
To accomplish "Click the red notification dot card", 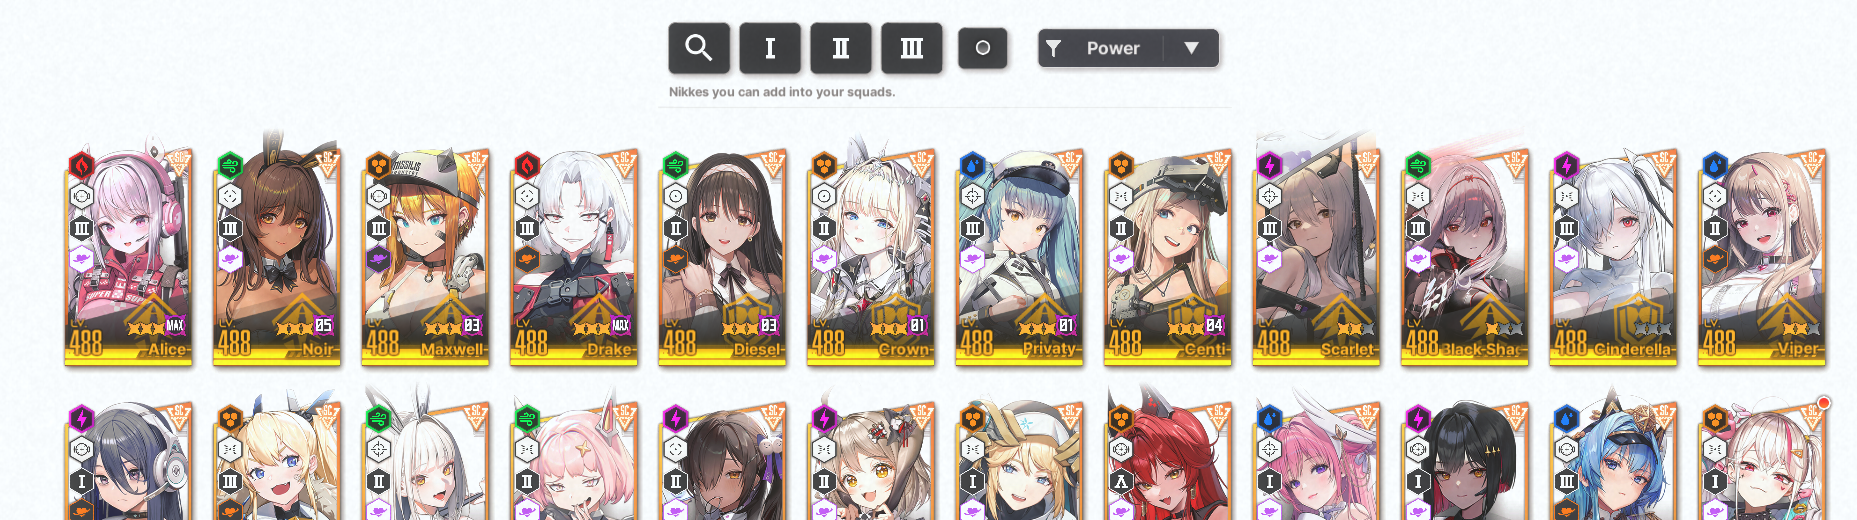I will point(1762,460).
